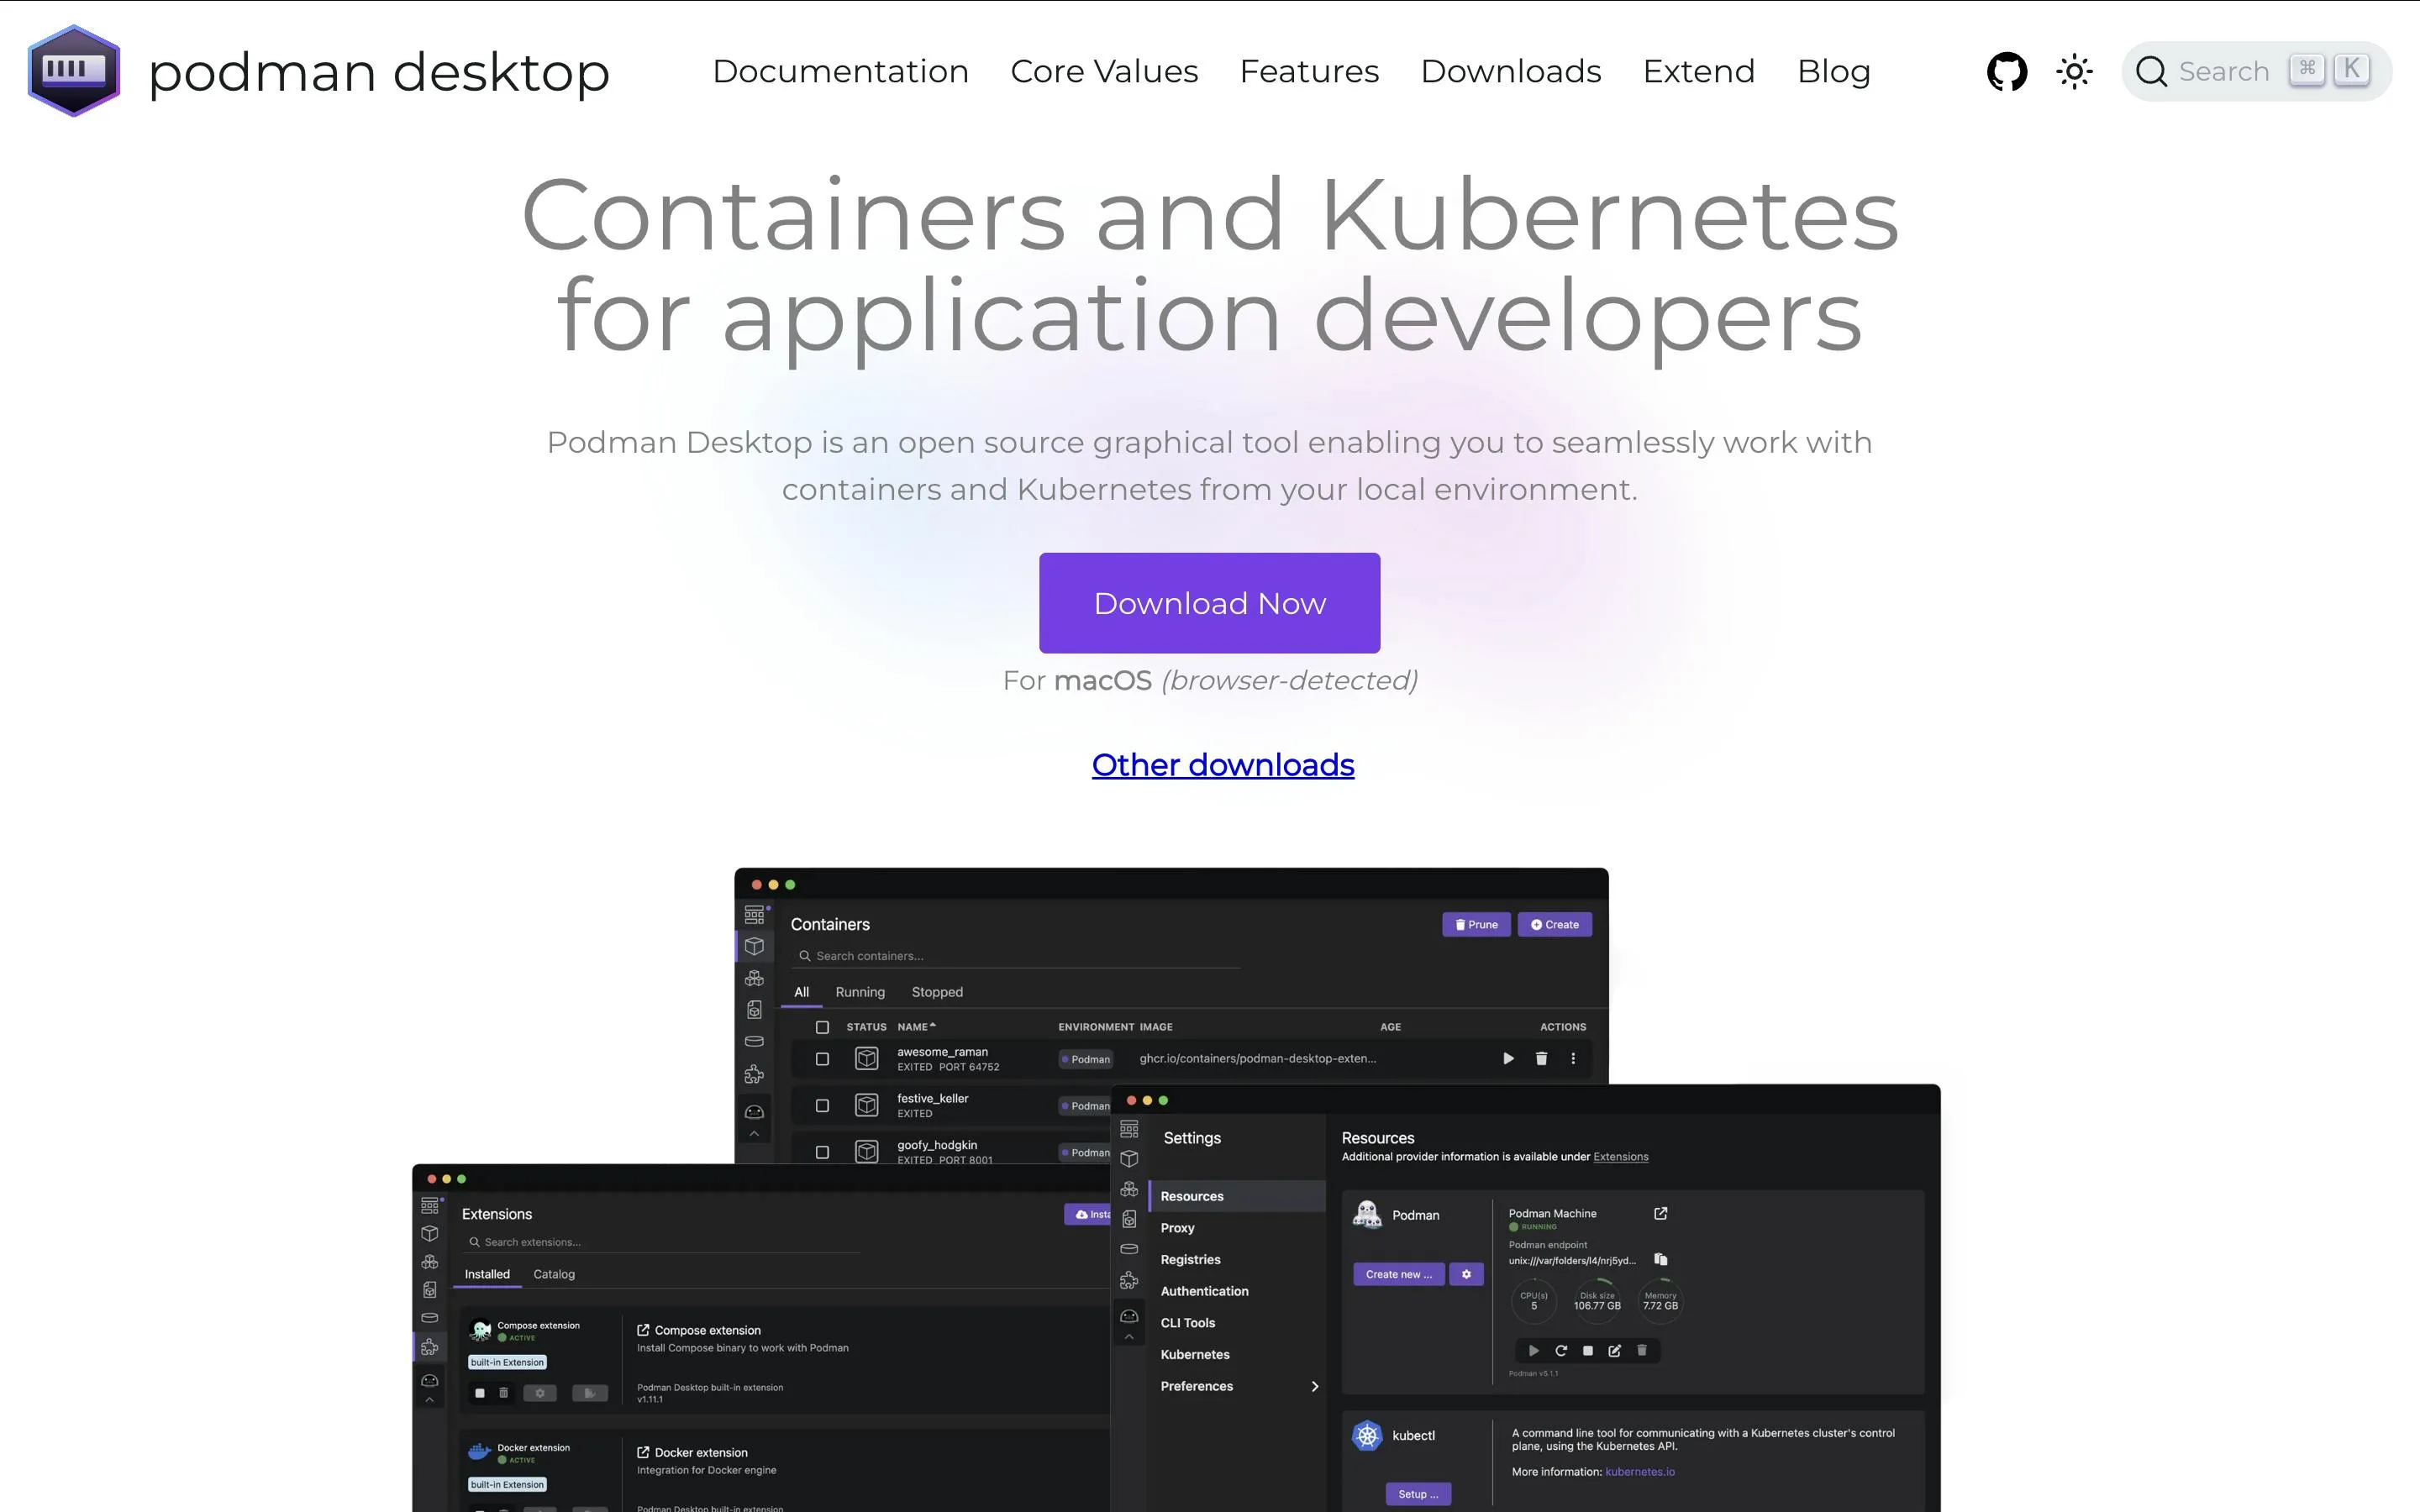
Task: Click the Podman Desktop logo
Action: tap(73, 71)
